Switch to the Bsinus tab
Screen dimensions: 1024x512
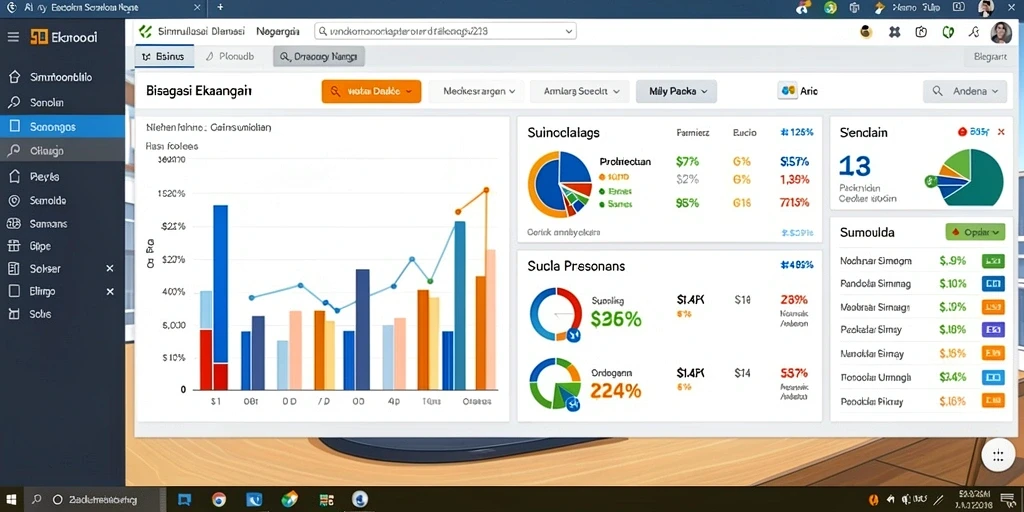165,57
